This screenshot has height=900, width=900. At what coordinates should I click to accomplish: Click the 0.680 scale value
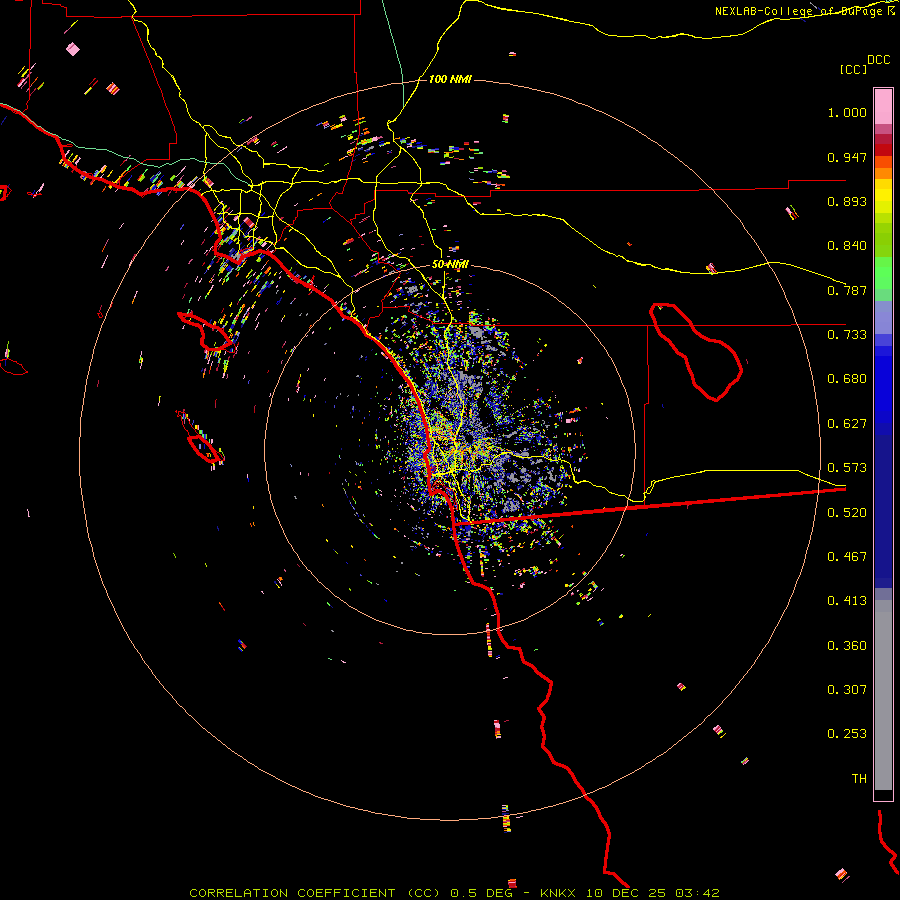click(x=847, y=379)
